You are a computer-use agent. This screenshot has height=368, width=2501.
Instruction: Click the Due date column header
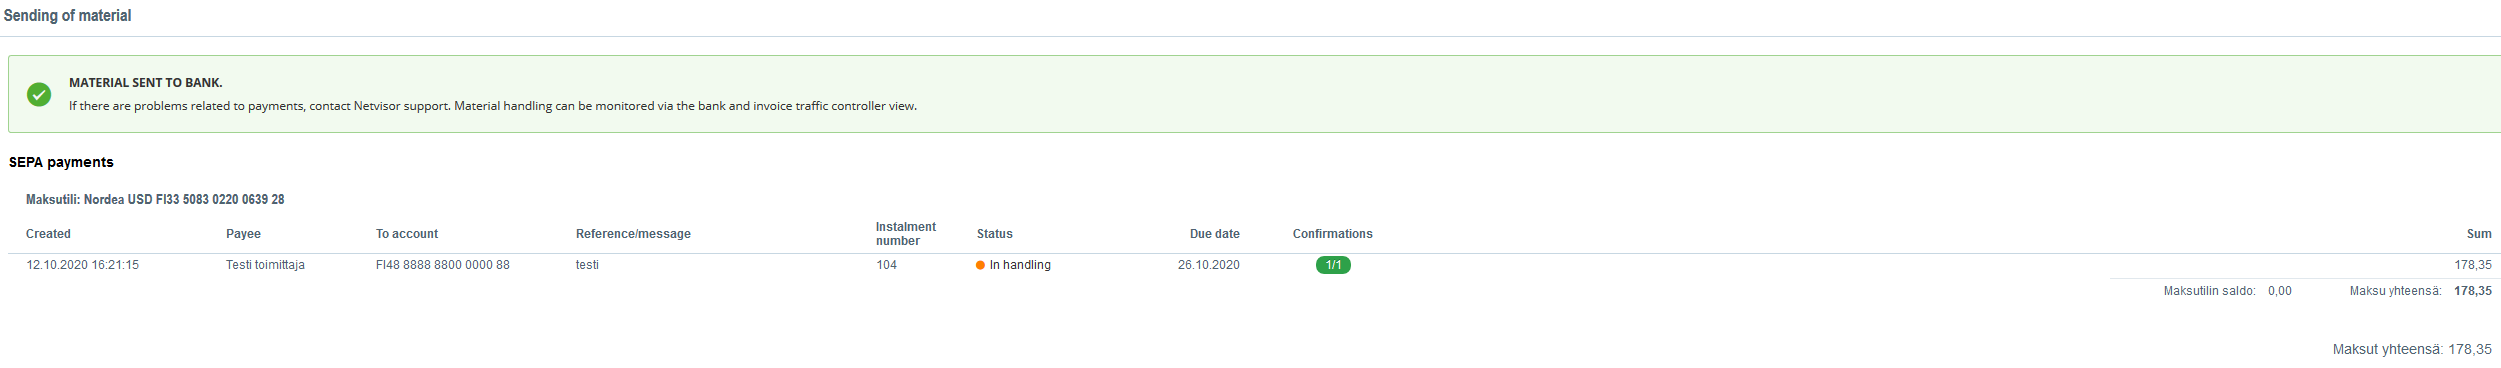pos(1215,234)
